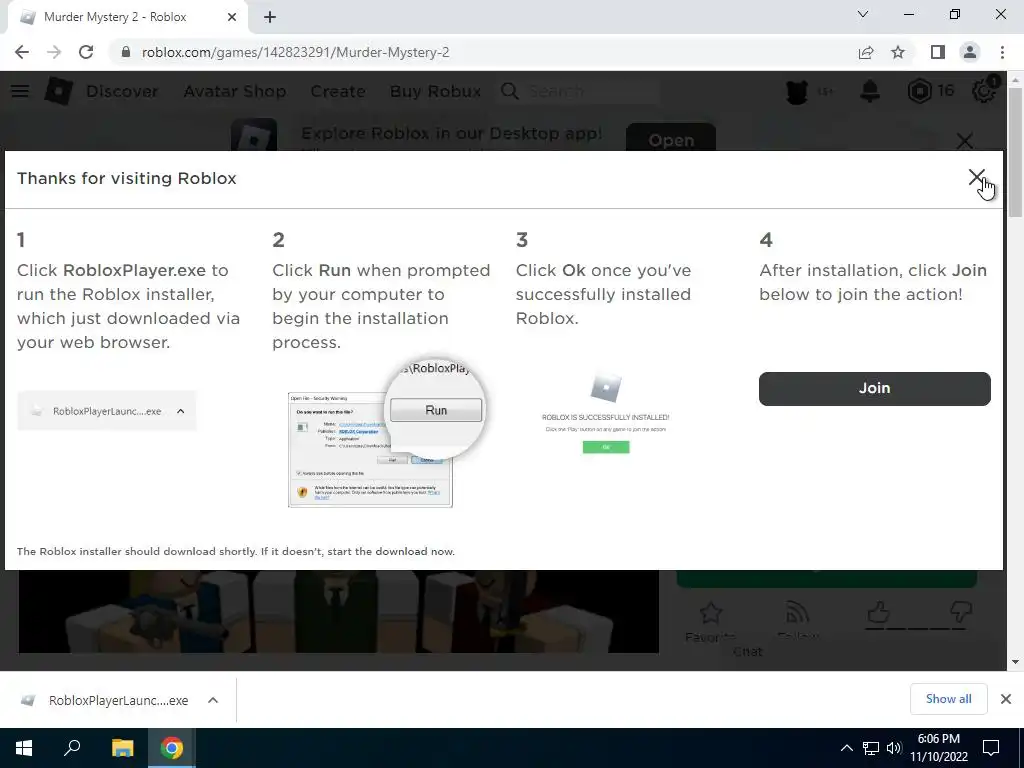Open the Chrome profile icon
Screen dimensions: 1024x768
coord(970,52)
